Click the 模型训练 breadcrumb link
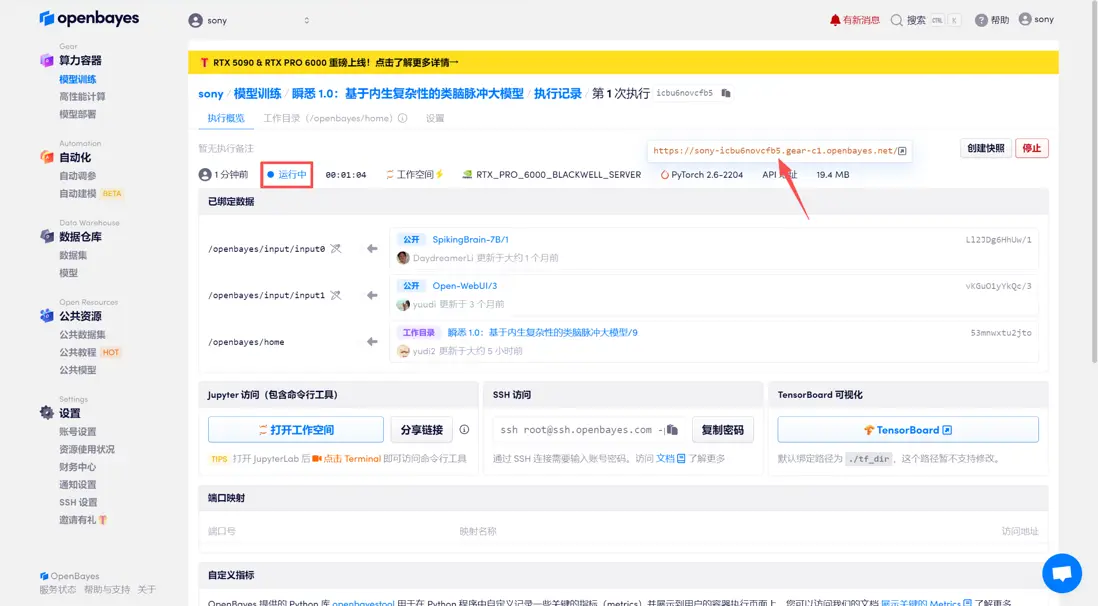The height and width of the screenshot is (606, 1098). point(257,93)
